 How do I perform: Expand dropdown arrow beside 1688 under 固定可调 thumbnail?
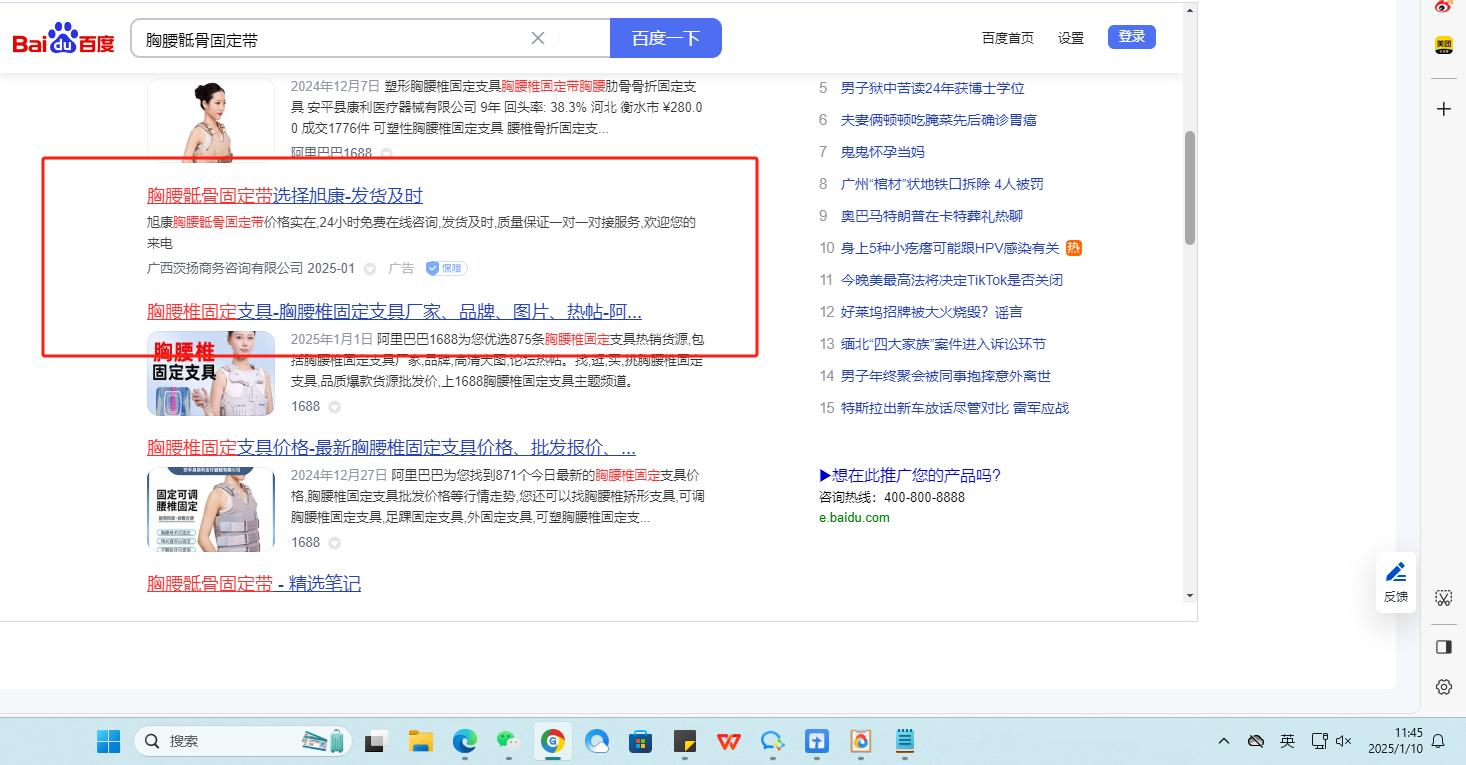click(x=335, y=543)
